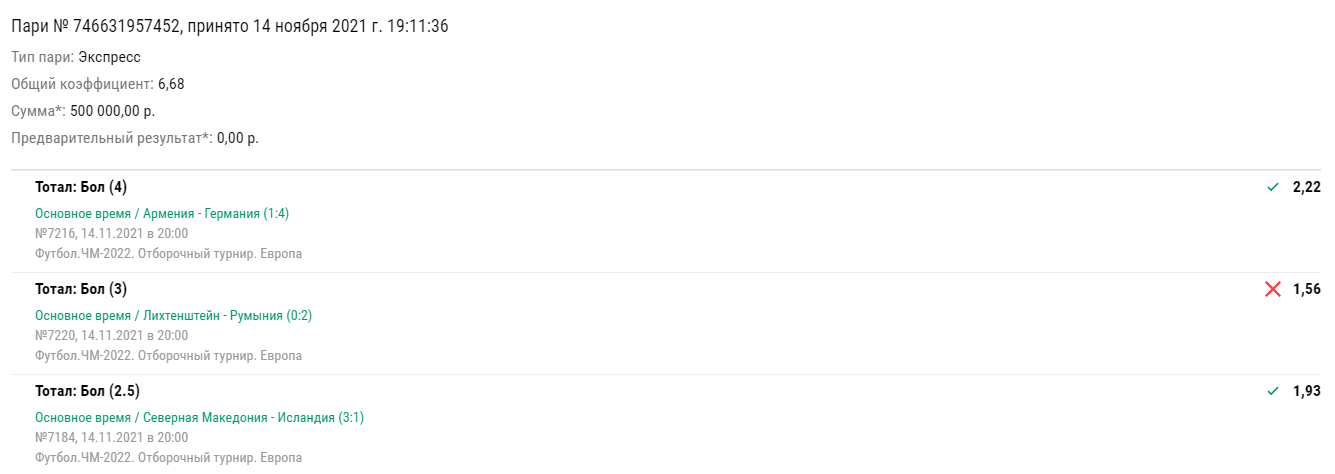Click the odds value 1,93
Image resolution: width=1335 pixels, height=474 pixels.
point(1307,391)
